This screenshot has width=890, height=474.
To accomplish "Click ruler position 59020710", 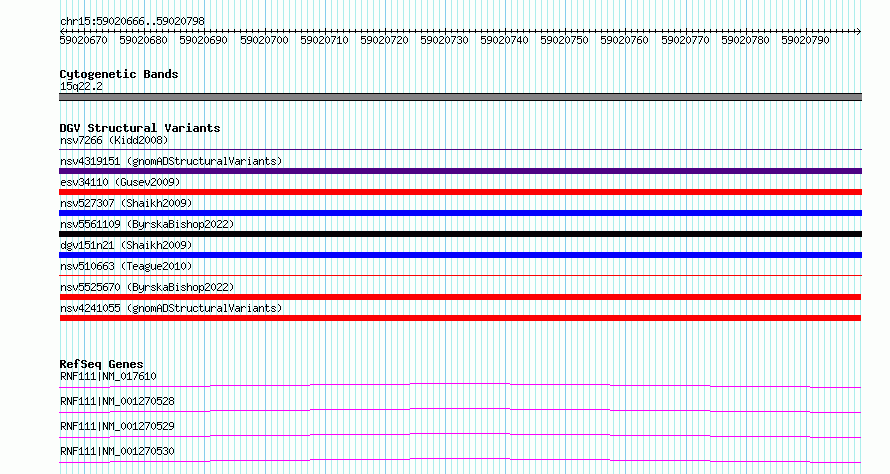I will (325, 40).
